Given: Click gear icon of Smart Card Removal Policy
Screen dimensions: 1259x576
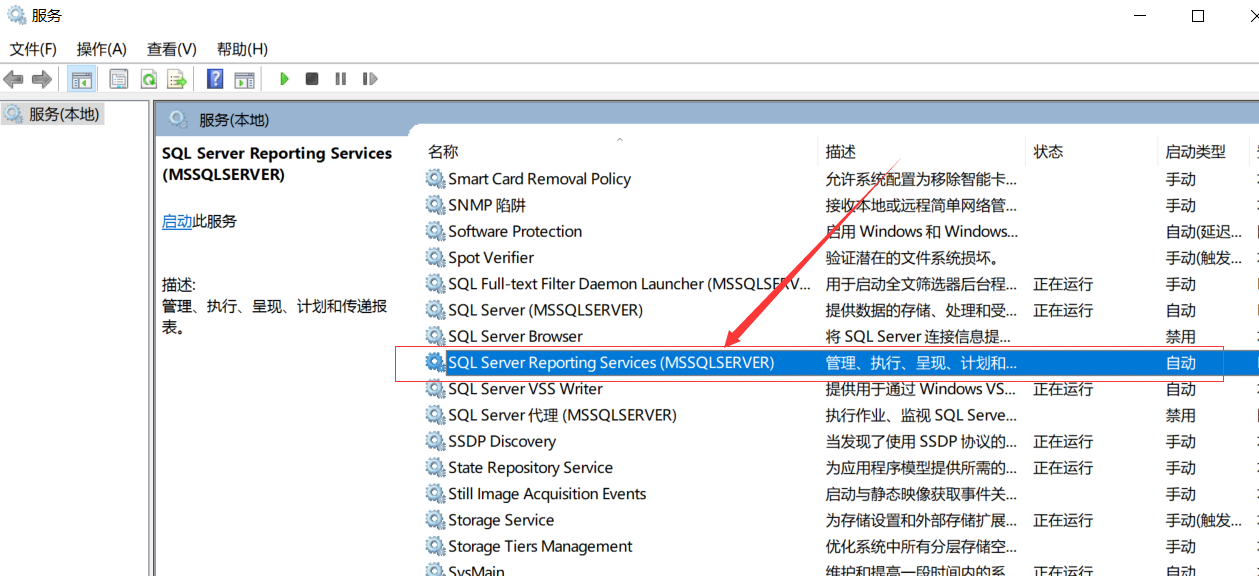Looking at the screenshot, I should coord(435,178).
